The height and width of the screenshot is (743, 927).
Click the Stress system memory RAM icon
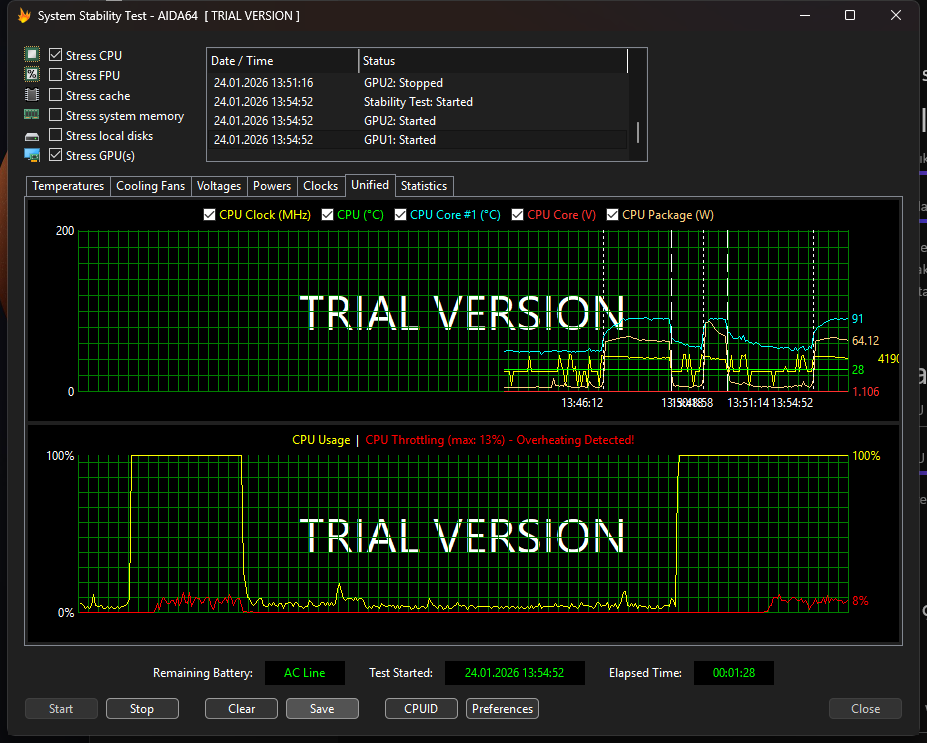(x=31, y=115)
